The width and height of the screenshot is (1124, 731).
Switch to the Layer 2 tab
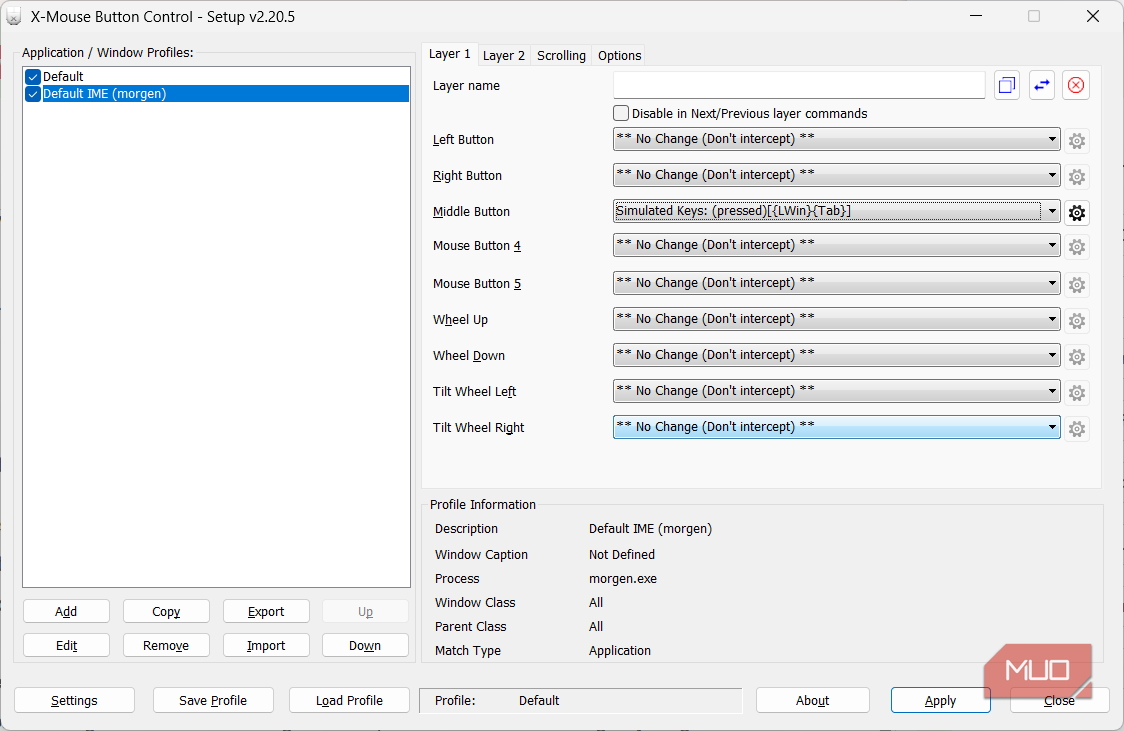click(x=504, y=56)
